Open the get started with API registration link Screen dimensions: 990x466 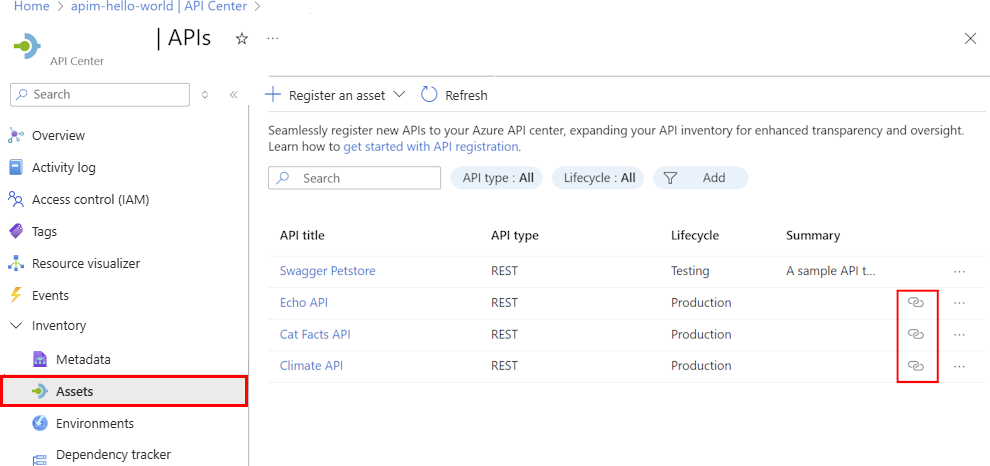click(x=431, y=146)
